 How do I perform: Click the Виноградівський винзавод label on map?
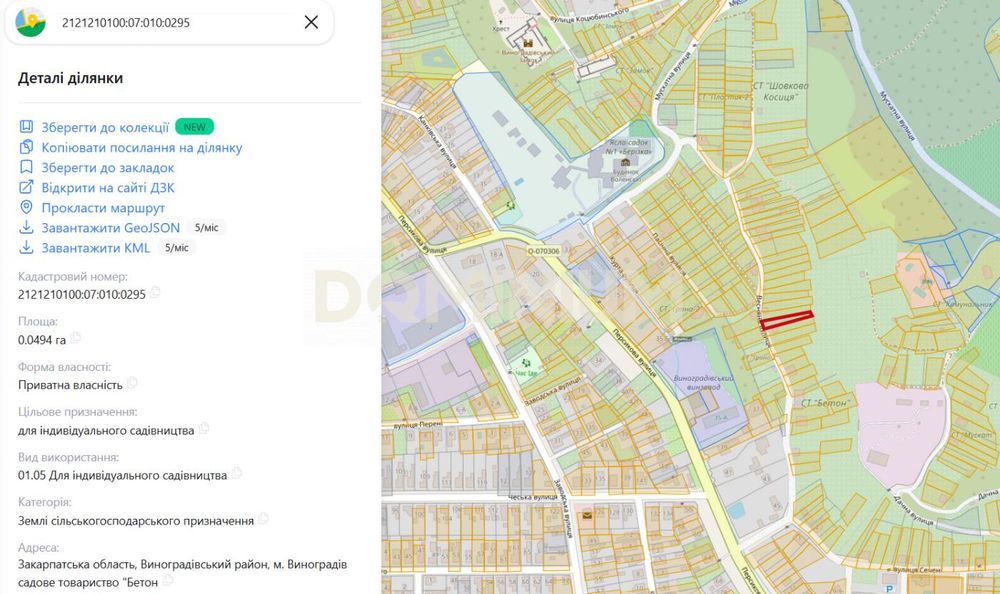pyautogui.click(x=703, y=382)
